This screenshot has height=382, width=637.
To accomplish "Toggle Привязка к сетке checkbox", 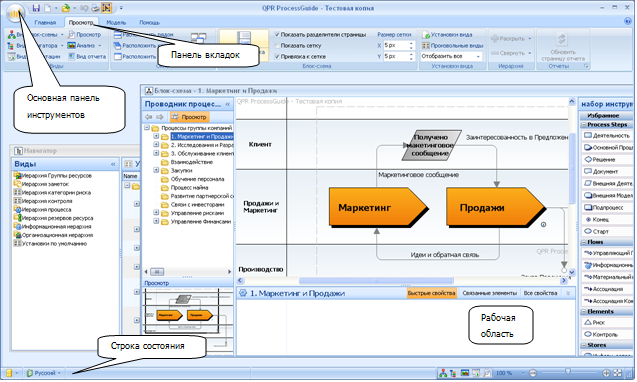I will (277, 57).
